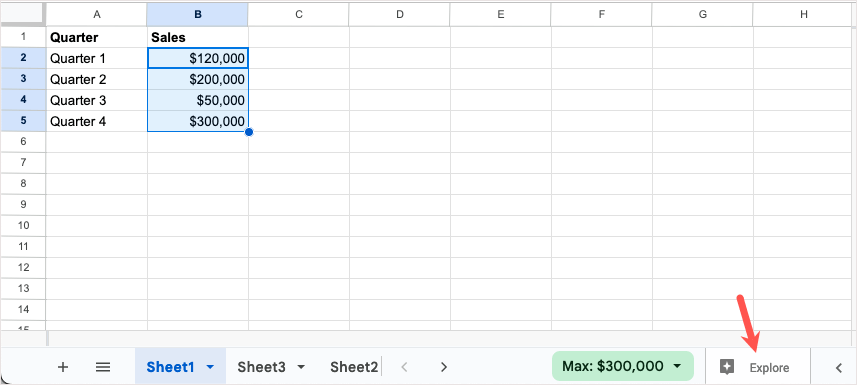Screen dimensions: 857x385
Task: Open the all sheets list icon
Action: pos(103,367)
